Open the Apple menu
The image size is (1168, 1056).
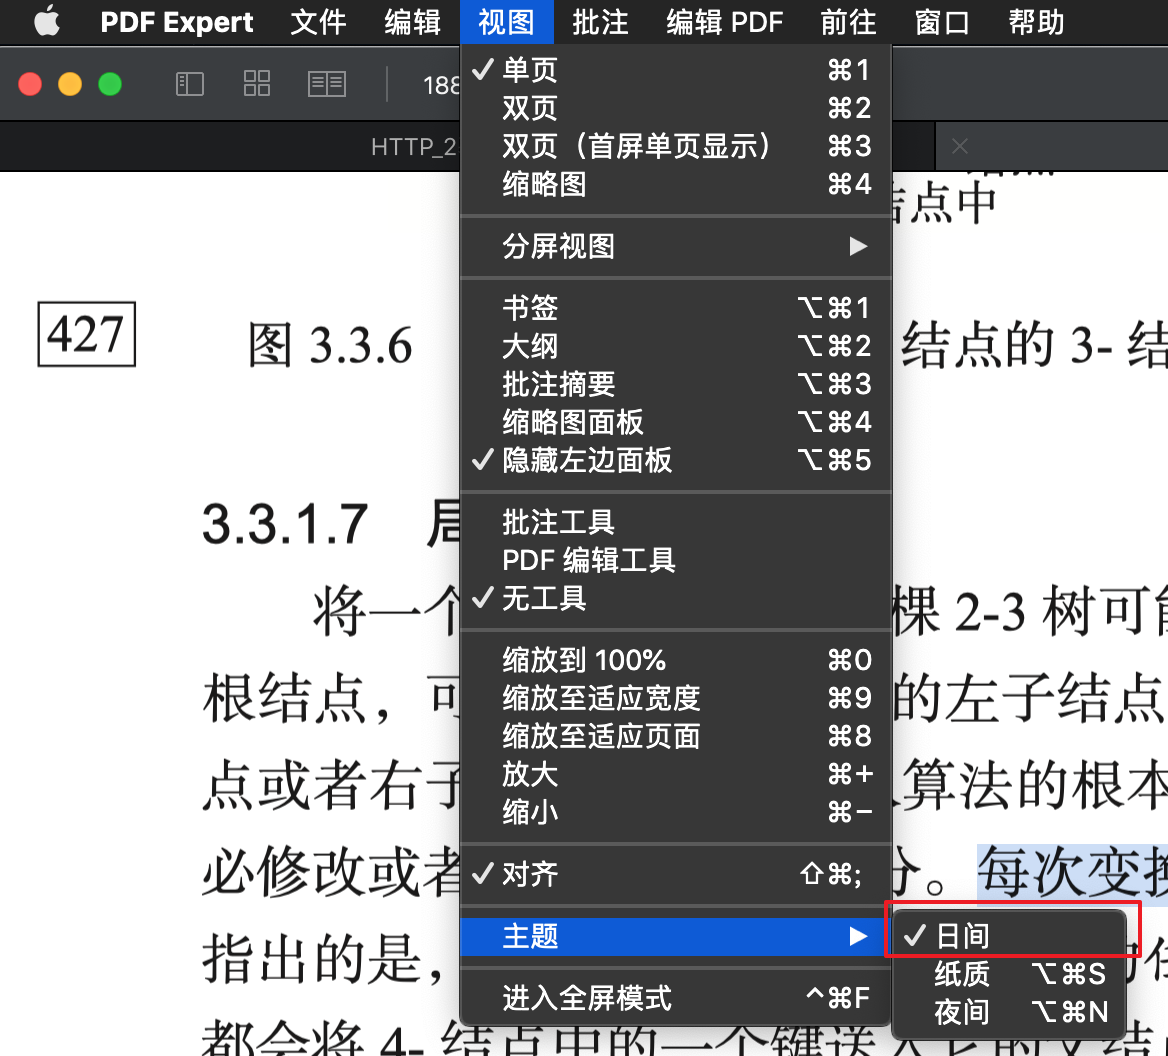click(x=46, y=22)
